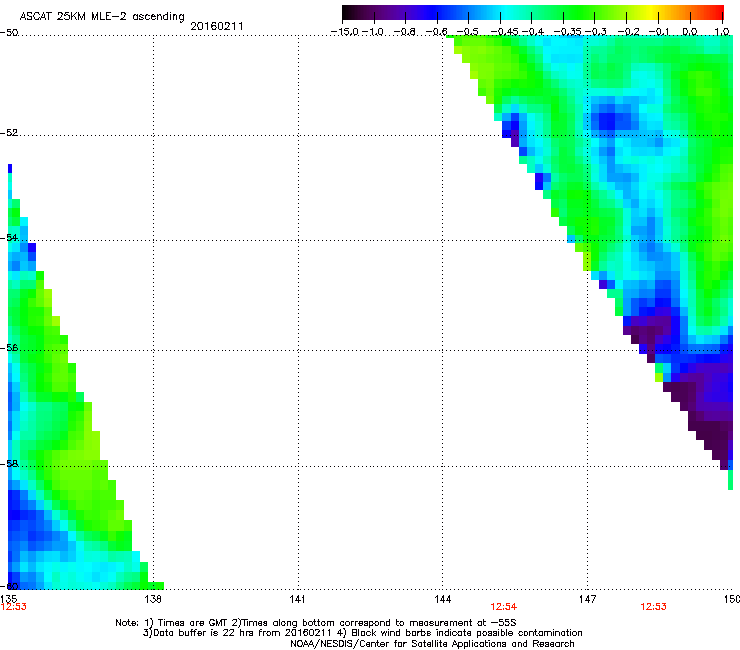Select the -58 latitude axis label

click(9, 464)
